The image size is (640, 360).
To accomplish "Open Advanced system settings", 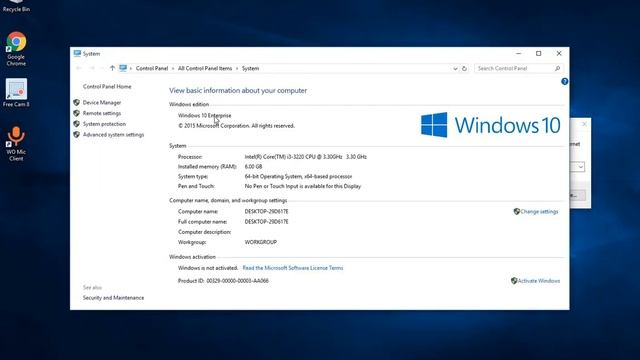I will 113,134.
